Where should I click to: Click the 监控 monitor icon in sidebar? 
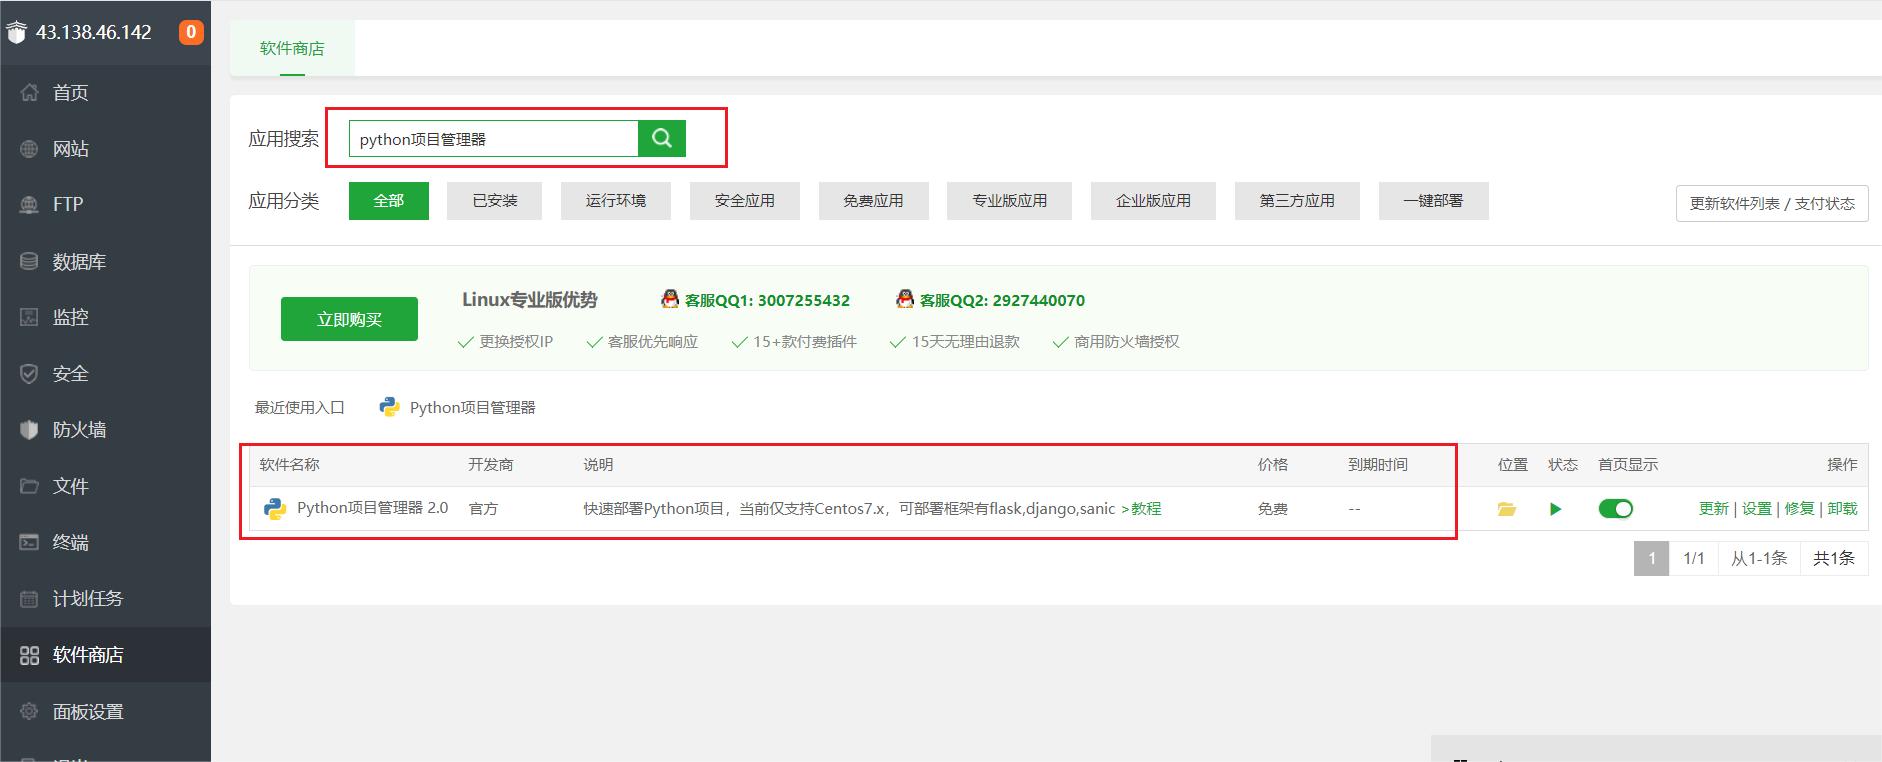(x=30, y=317)
